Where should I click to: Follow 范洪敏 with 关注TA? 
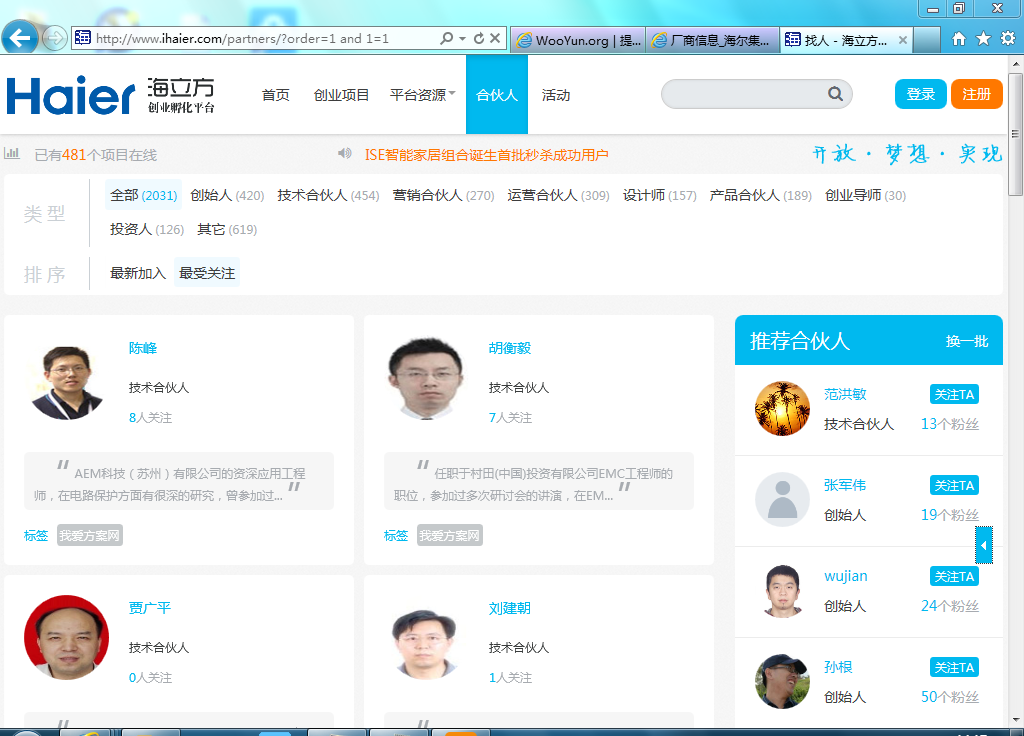tap(954, 394)
